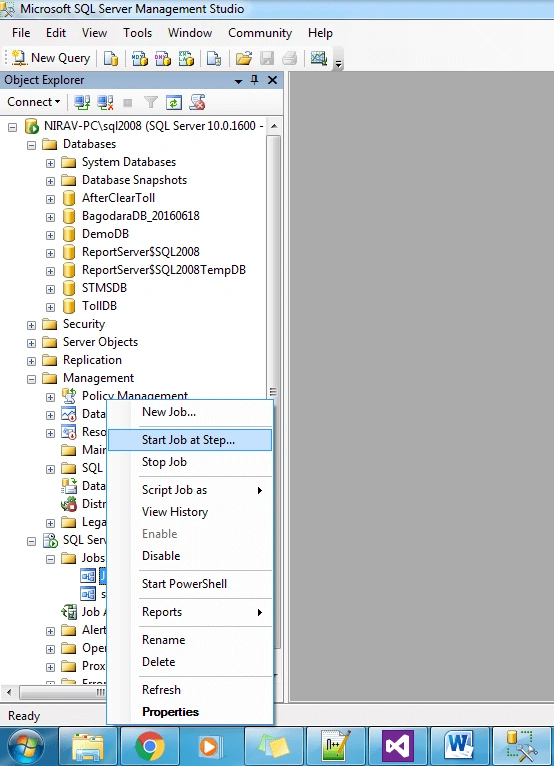Open the Reports submenu

190,612
